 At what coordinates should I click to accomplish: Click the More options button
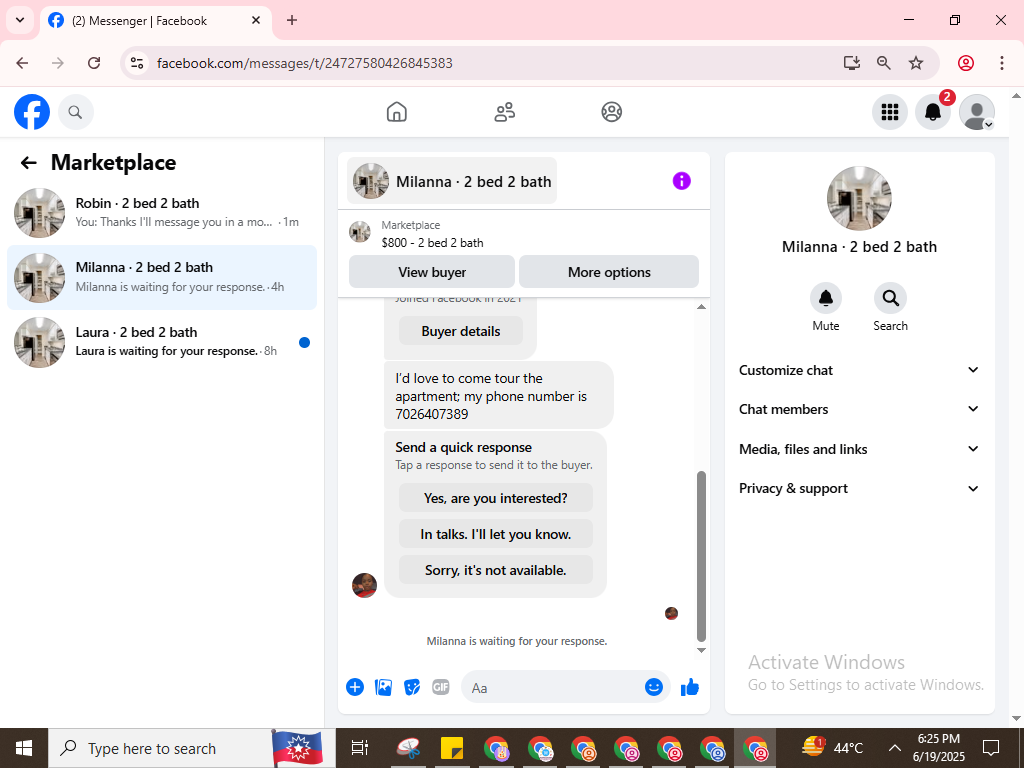pyautogui.click(x=609, y=272)
